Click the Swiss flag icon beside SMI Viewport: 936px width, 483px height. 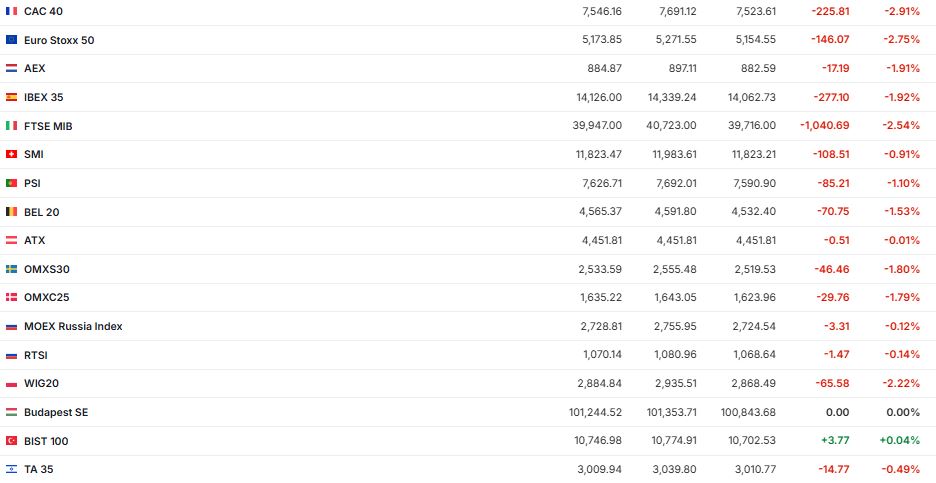point(12,155)
